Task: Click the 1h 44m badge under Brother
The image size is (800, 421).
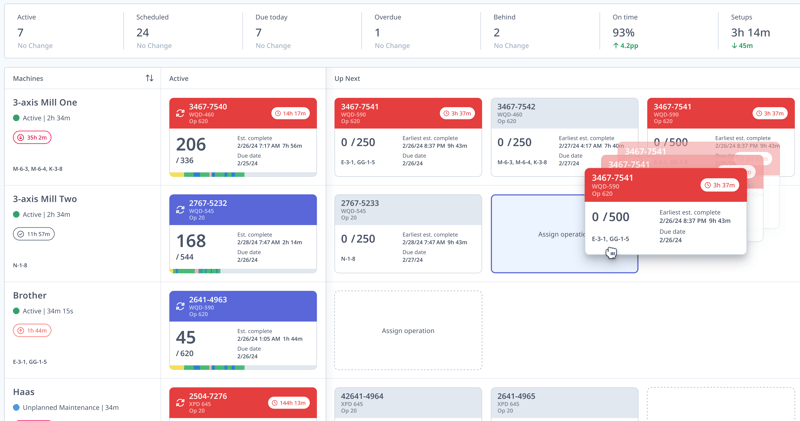Action: pyautogui.click(x=32, y=330)
